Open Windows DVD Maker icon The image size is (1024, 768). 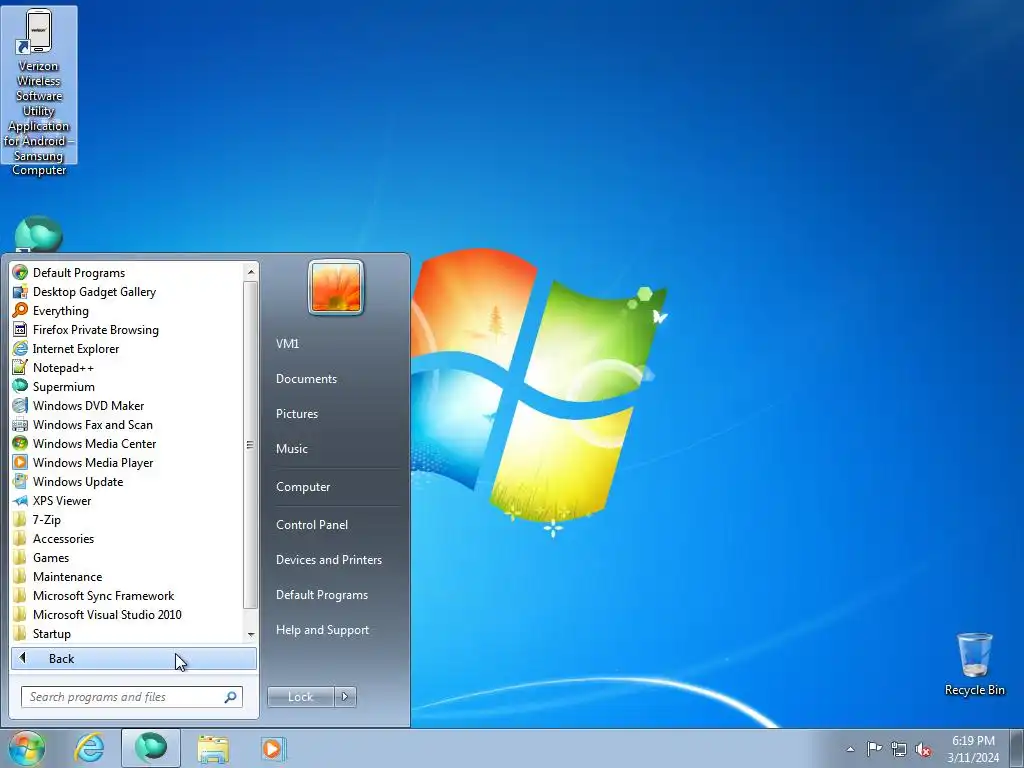[x=20, y=405]
